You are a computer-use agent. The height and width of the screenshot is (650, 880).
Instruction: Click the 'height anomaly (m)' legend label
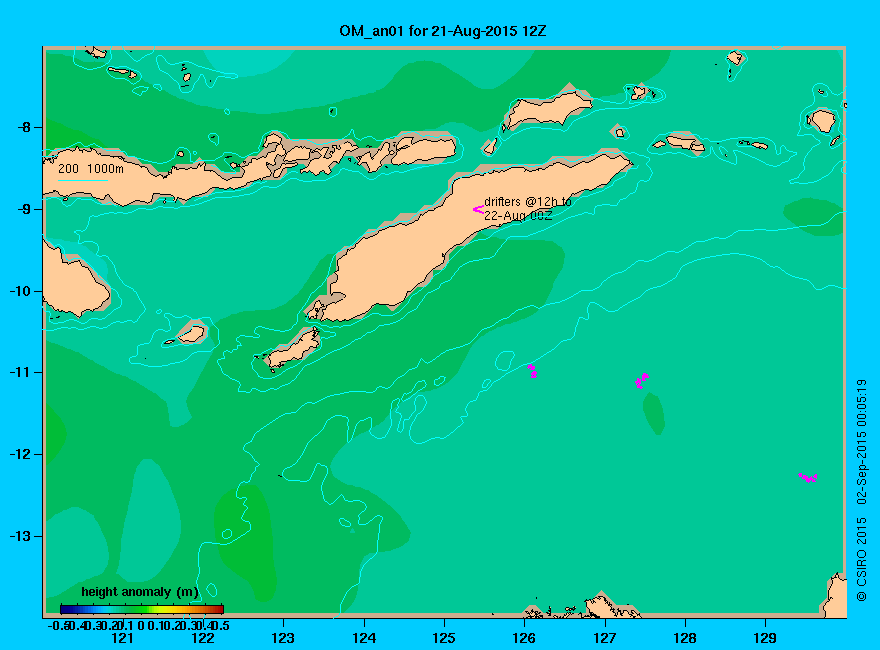pyautogui.click(x=140, y=592)
